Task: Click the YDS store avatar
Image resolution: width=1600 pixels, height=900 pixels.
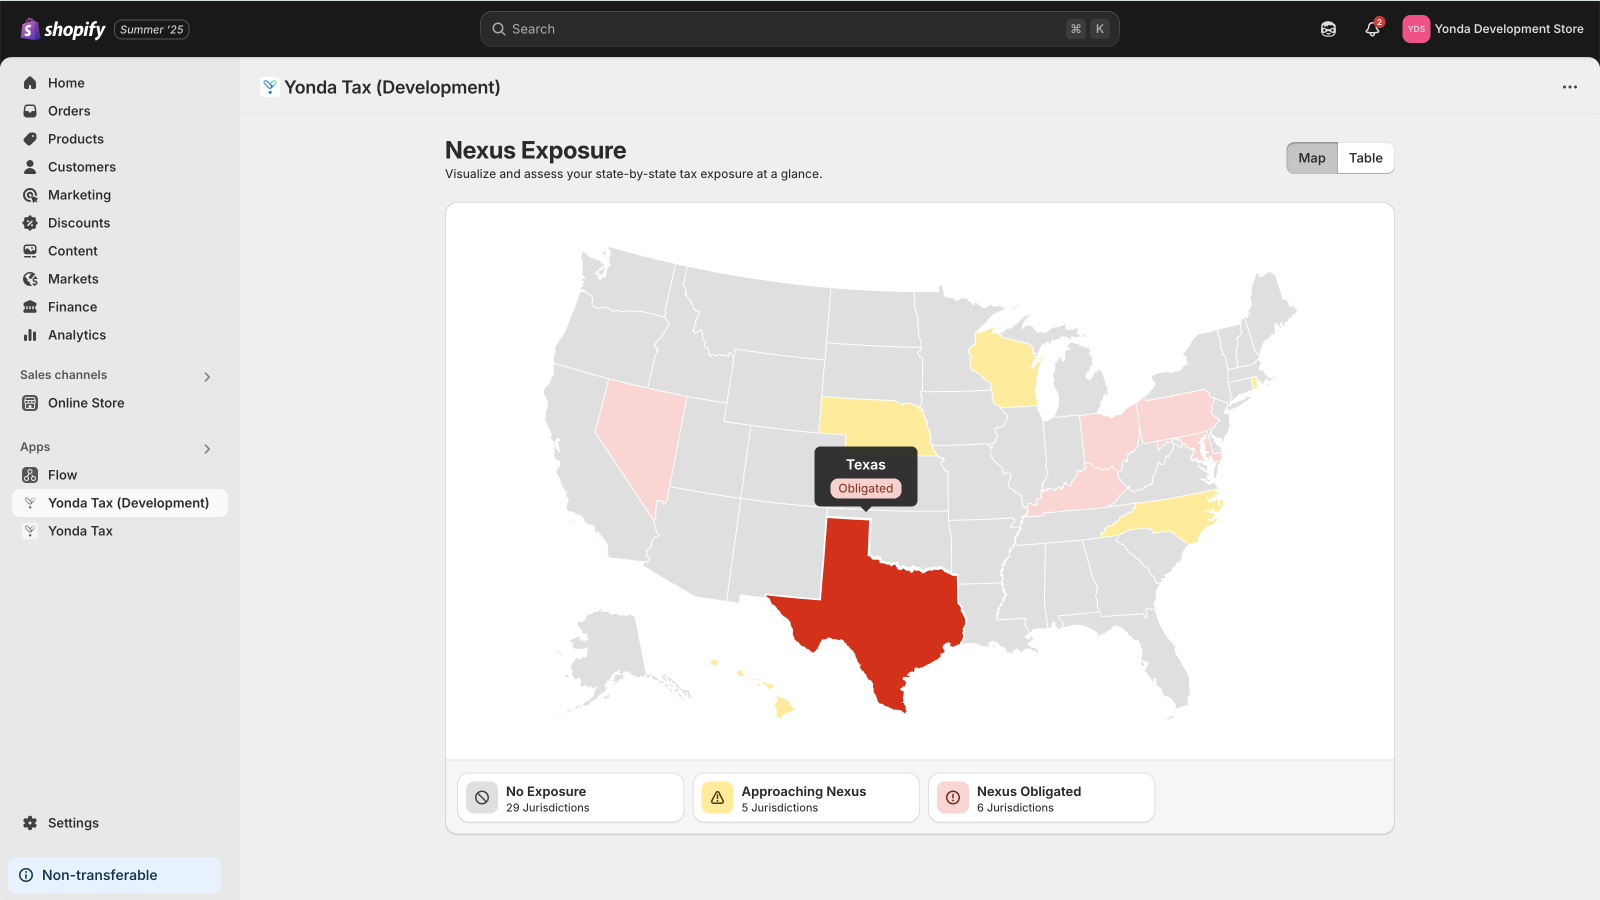Action: (x=1416, y=29)
